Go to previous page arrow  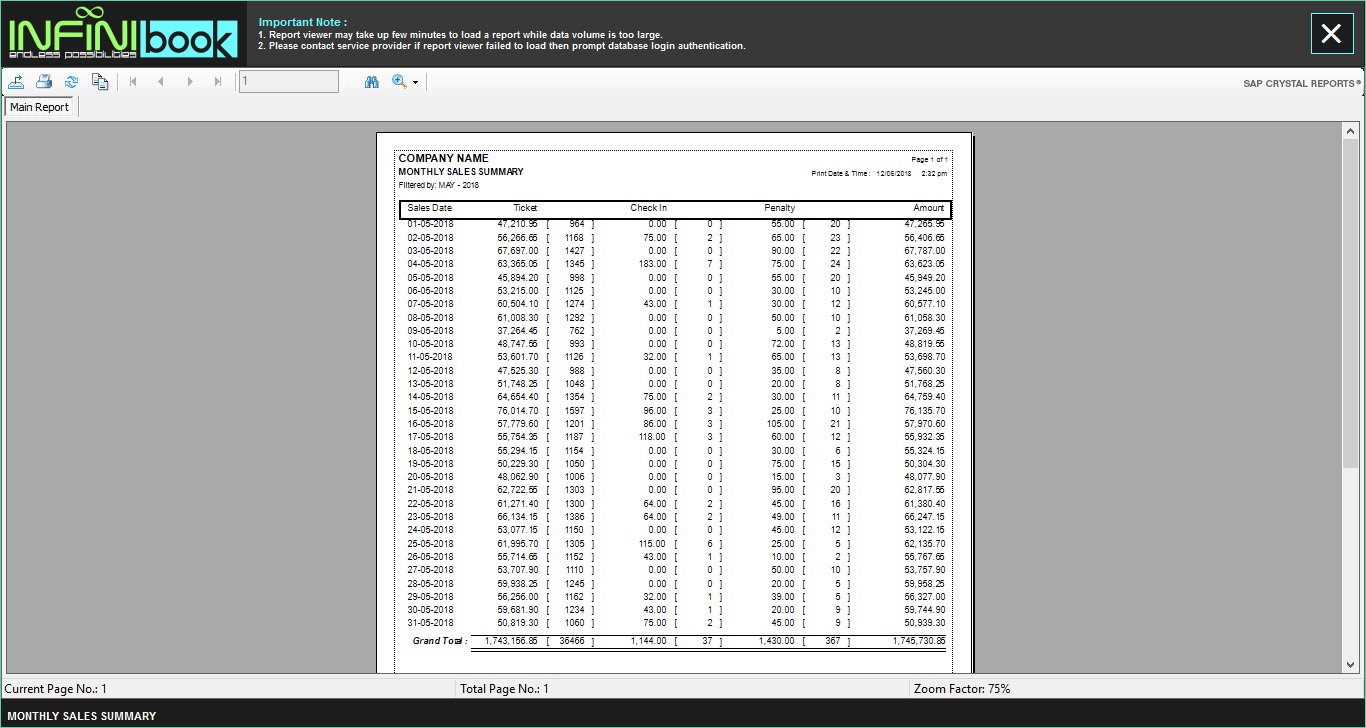coord(161,82)
